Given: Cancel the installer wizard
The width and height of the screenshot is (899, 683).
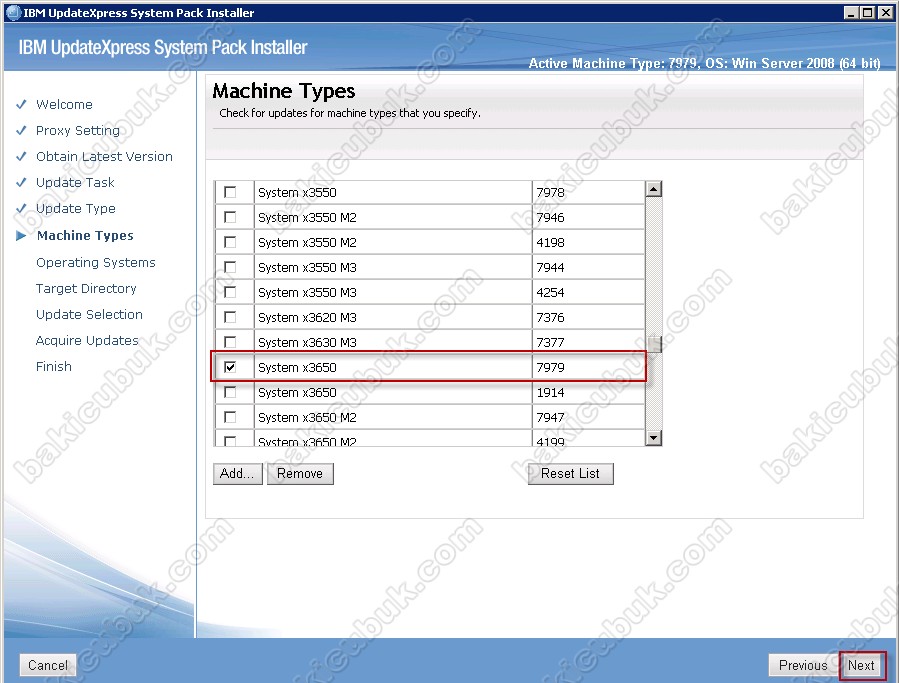Looking at the screenshot, I should (48, 665).
